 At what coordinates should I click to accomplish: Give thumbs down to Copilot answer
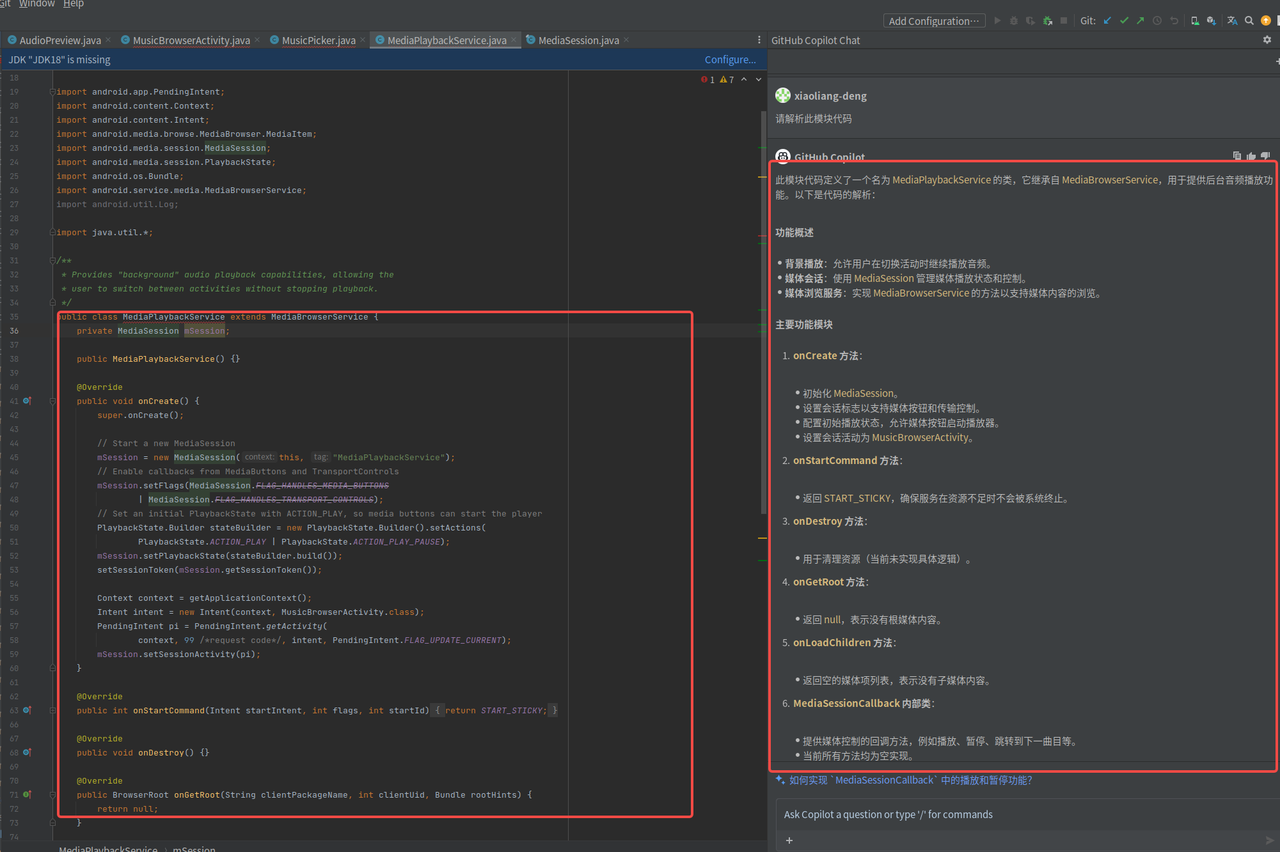click(x=1265, y=157)
